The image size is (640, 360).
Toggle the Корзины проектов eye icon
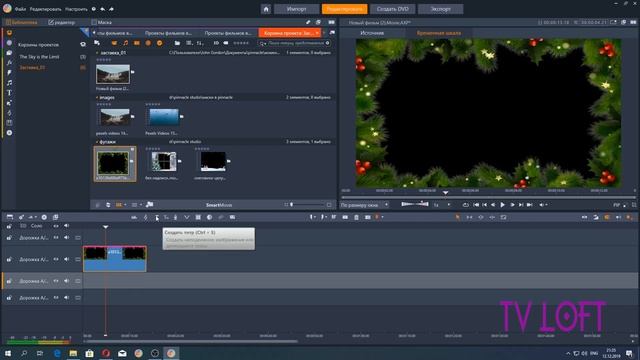click(x=83, y=44)
